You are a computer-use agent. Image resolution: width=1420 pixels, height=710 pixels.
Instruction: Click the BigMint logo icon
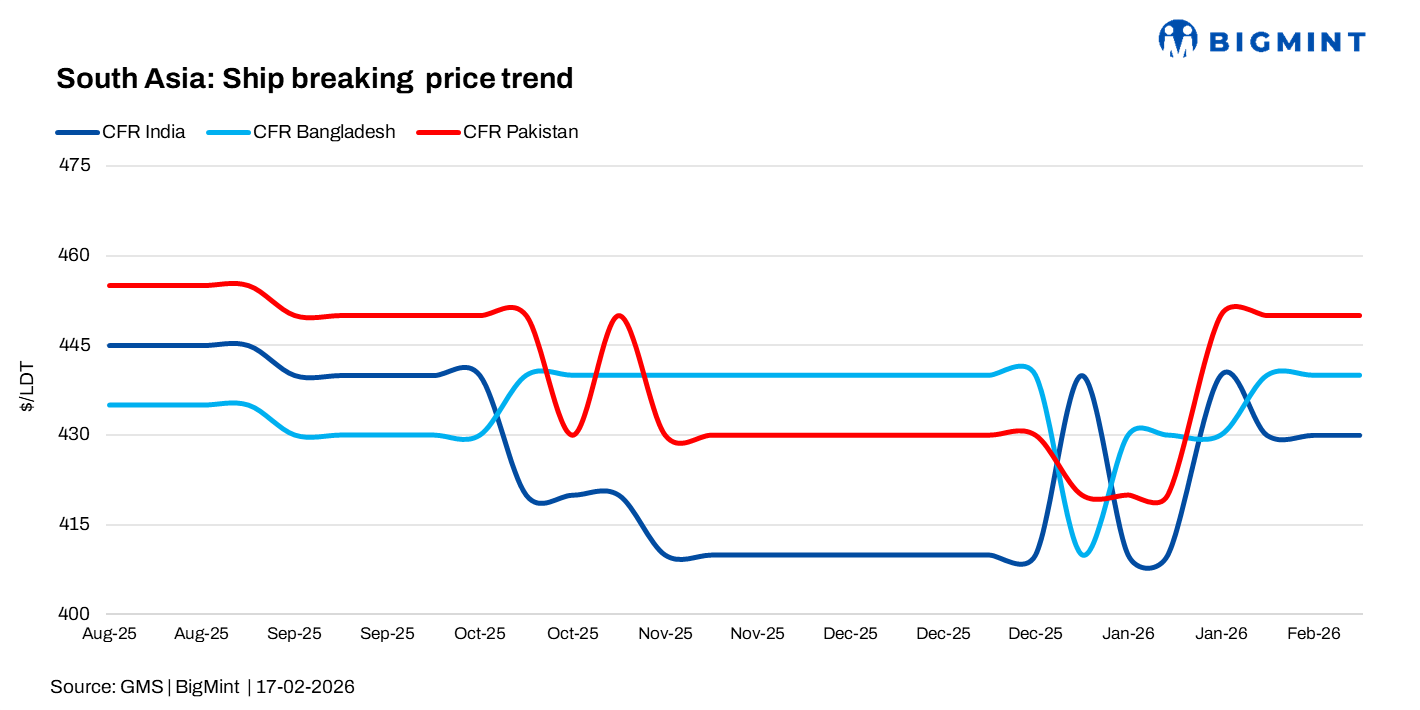tap(1178, 39)
